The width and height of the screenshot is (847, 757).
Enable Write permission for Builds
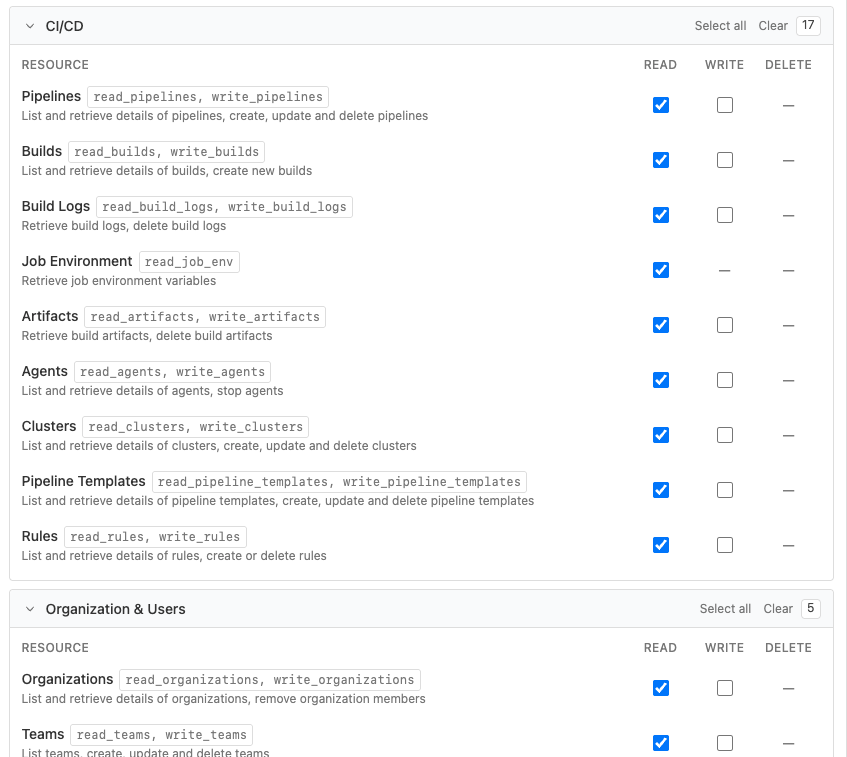click(x=725, y=160)
